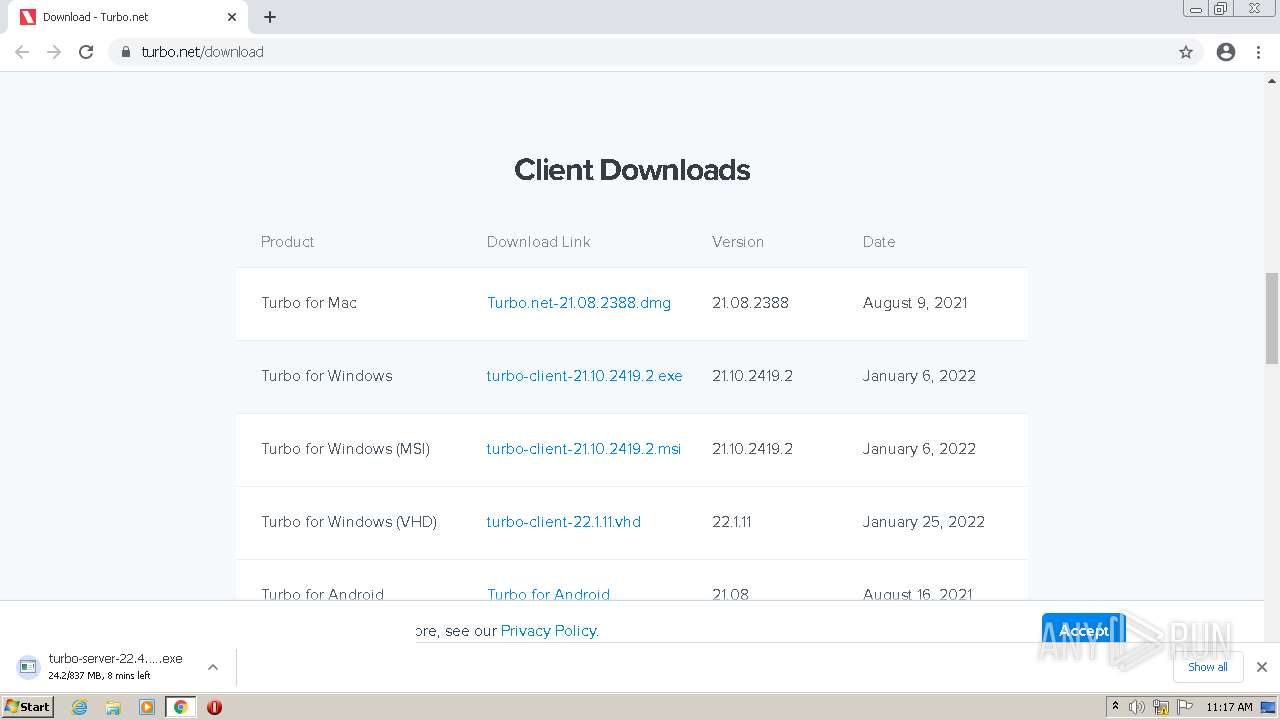Click the show desktop tray icon
Viewport: 1280px width, 720px height.
tap(1268, 707)
